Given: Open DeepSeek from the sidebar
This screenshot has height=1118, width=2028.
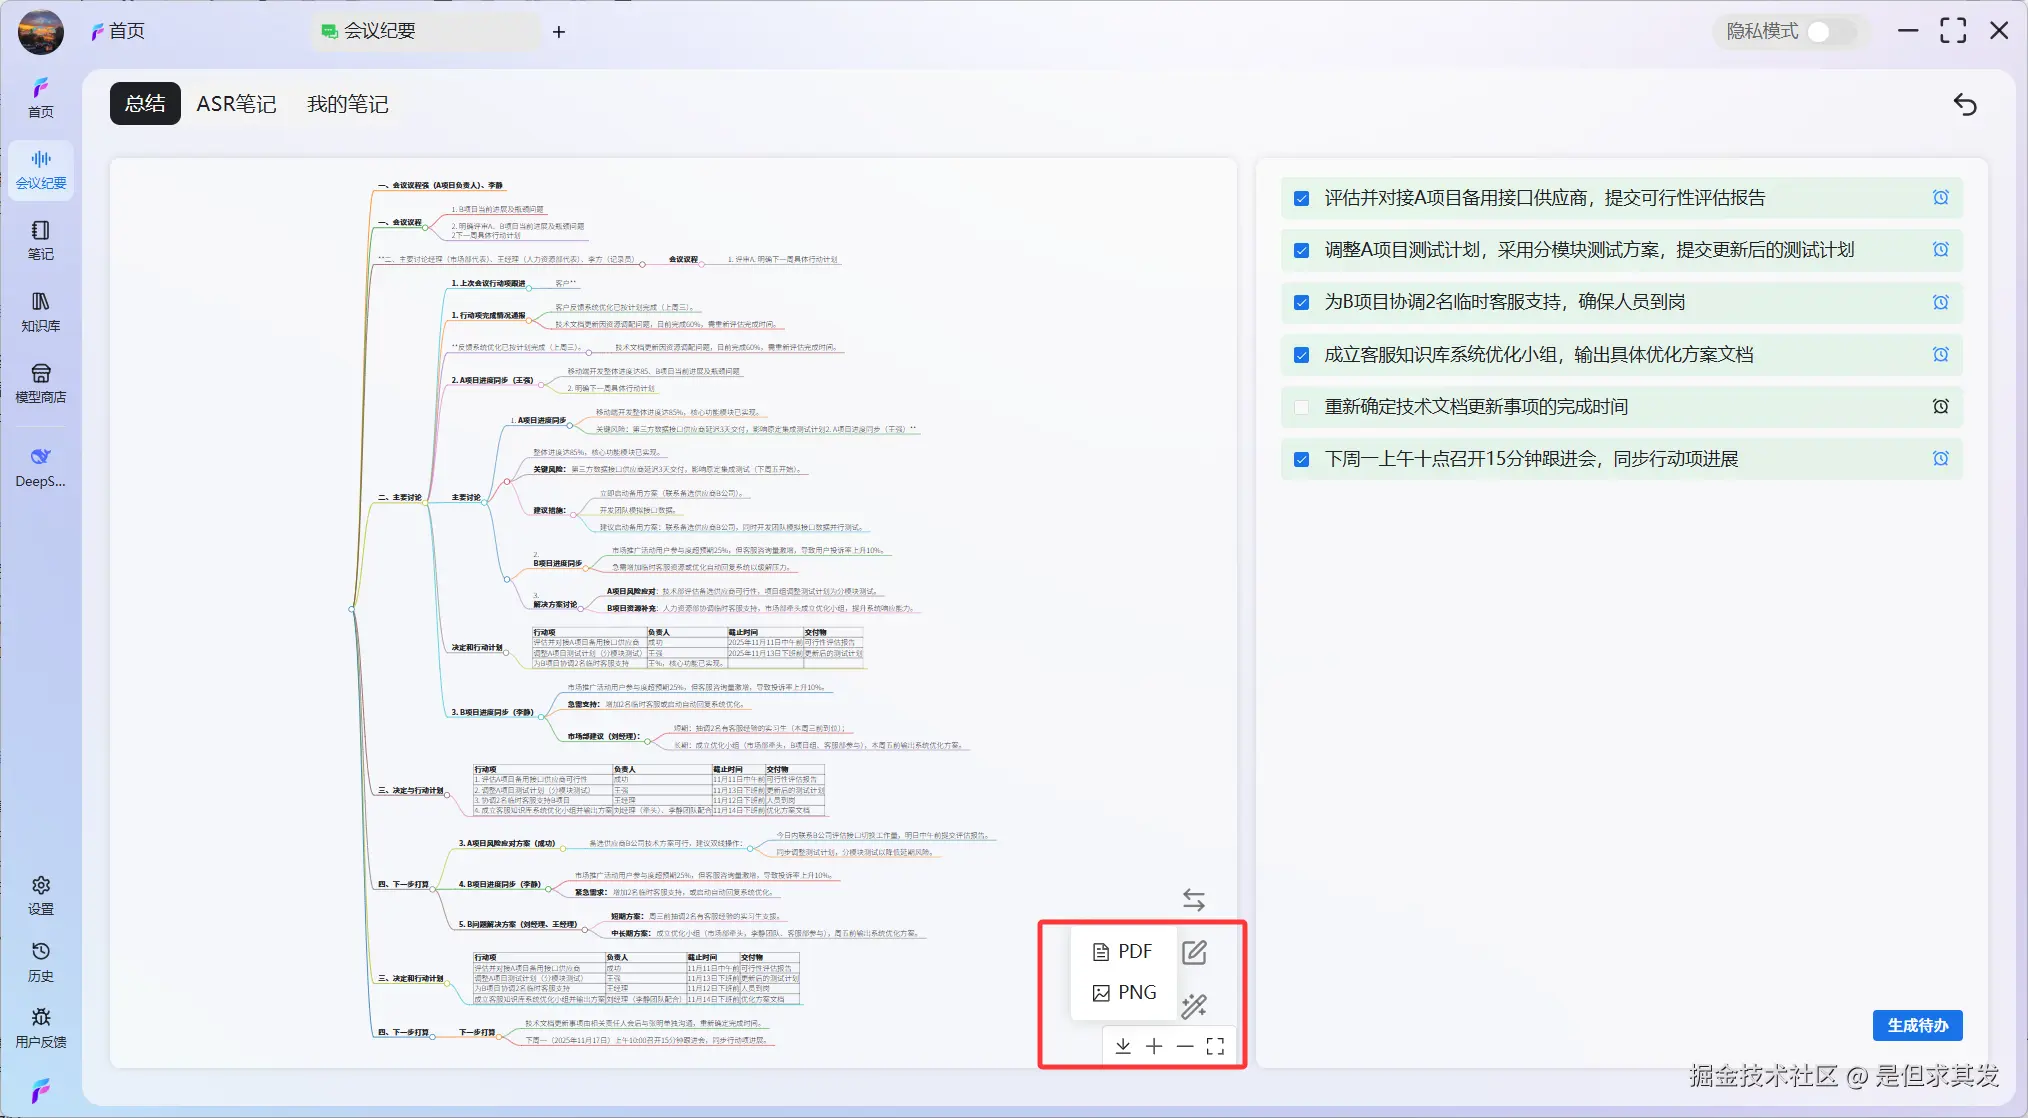Looking at the screenshot, I should point(40,466).
